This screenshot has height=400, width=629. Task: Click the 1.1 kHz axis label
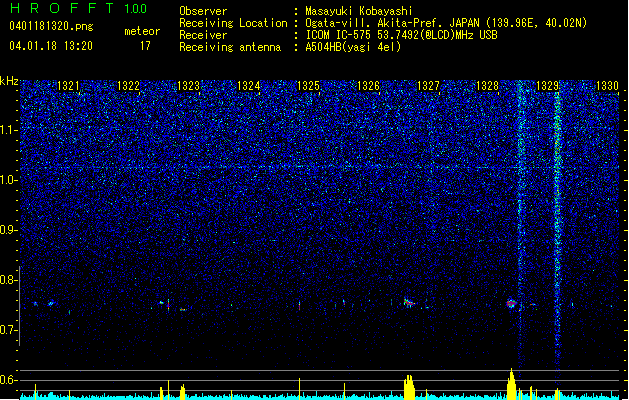coord(9,130)
